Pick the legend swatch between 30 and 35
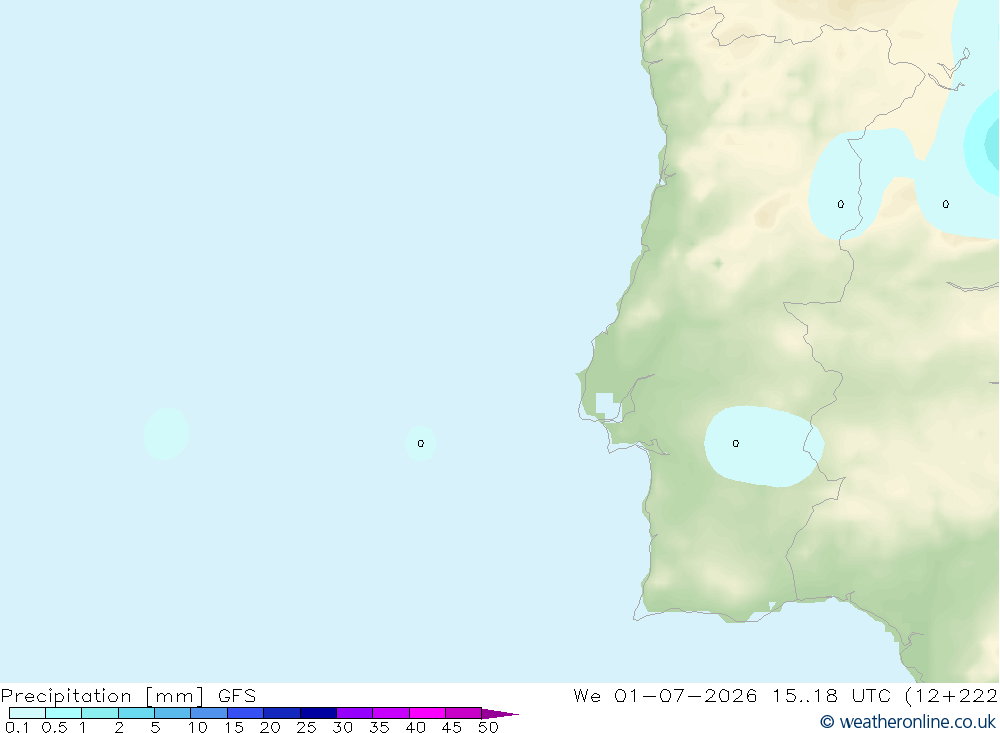Image resolution: width=1000 pixels, height=733 pixels. (x=355, y=713)
